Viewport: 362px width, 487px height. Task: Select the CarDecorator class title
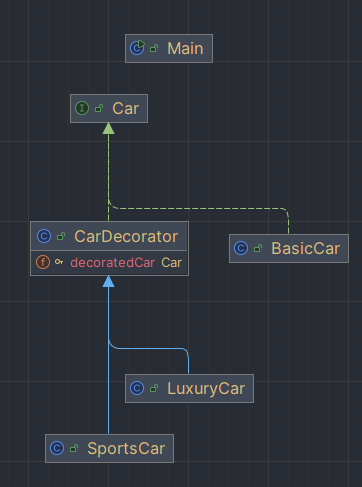(126, 236)
